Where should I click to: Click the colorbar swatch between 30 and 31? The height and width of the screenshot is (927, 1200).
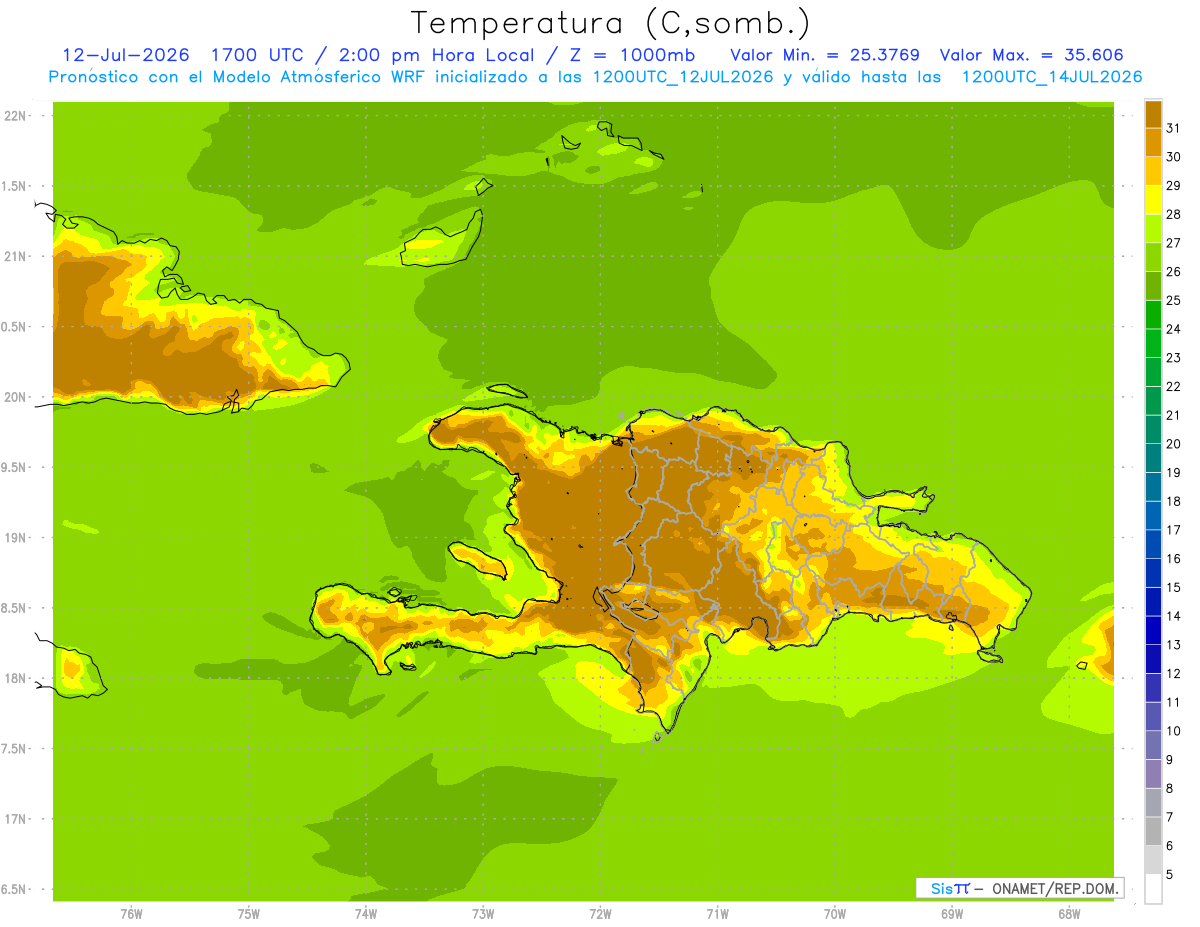[1153, 142]
